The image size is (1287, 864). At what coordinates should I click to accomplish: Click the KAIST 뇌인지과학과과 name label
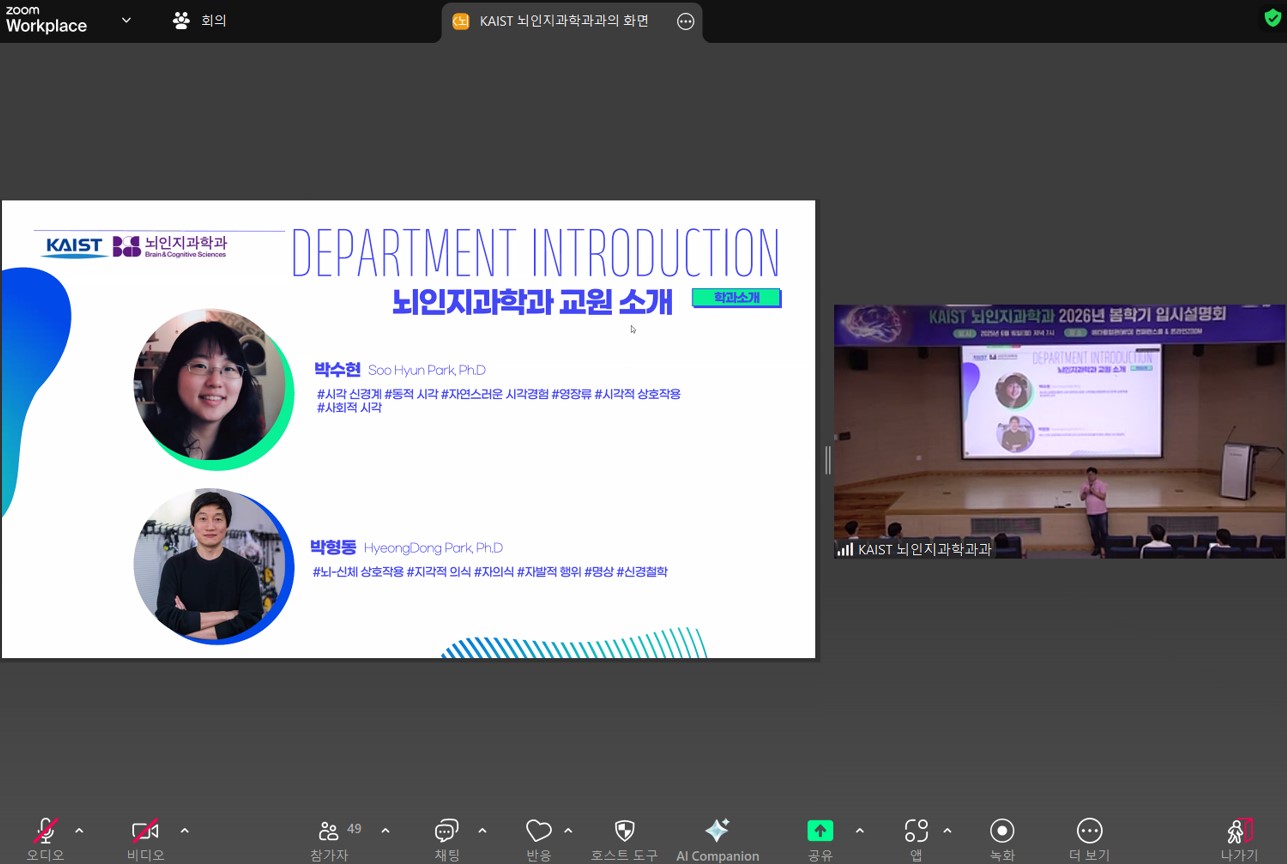coord(924,549)
